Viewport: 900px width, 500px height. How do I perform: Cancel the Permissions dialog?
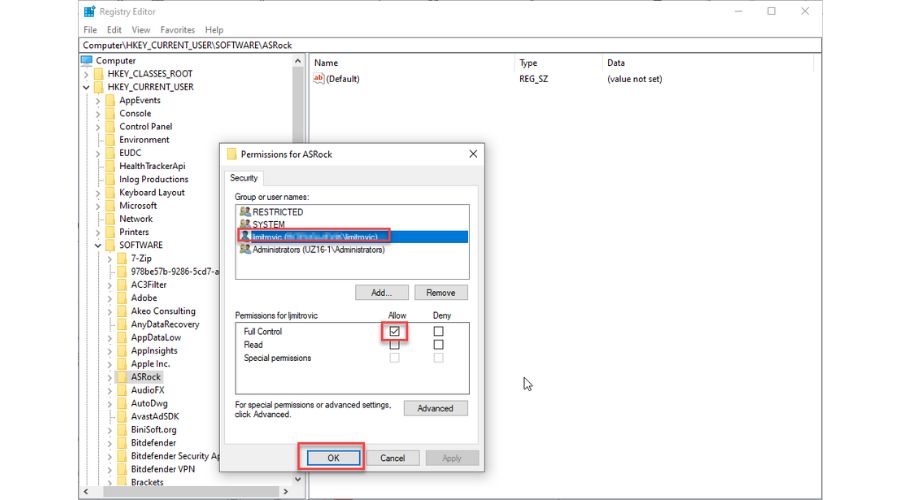pyautogui.click(x=393, y=458)
